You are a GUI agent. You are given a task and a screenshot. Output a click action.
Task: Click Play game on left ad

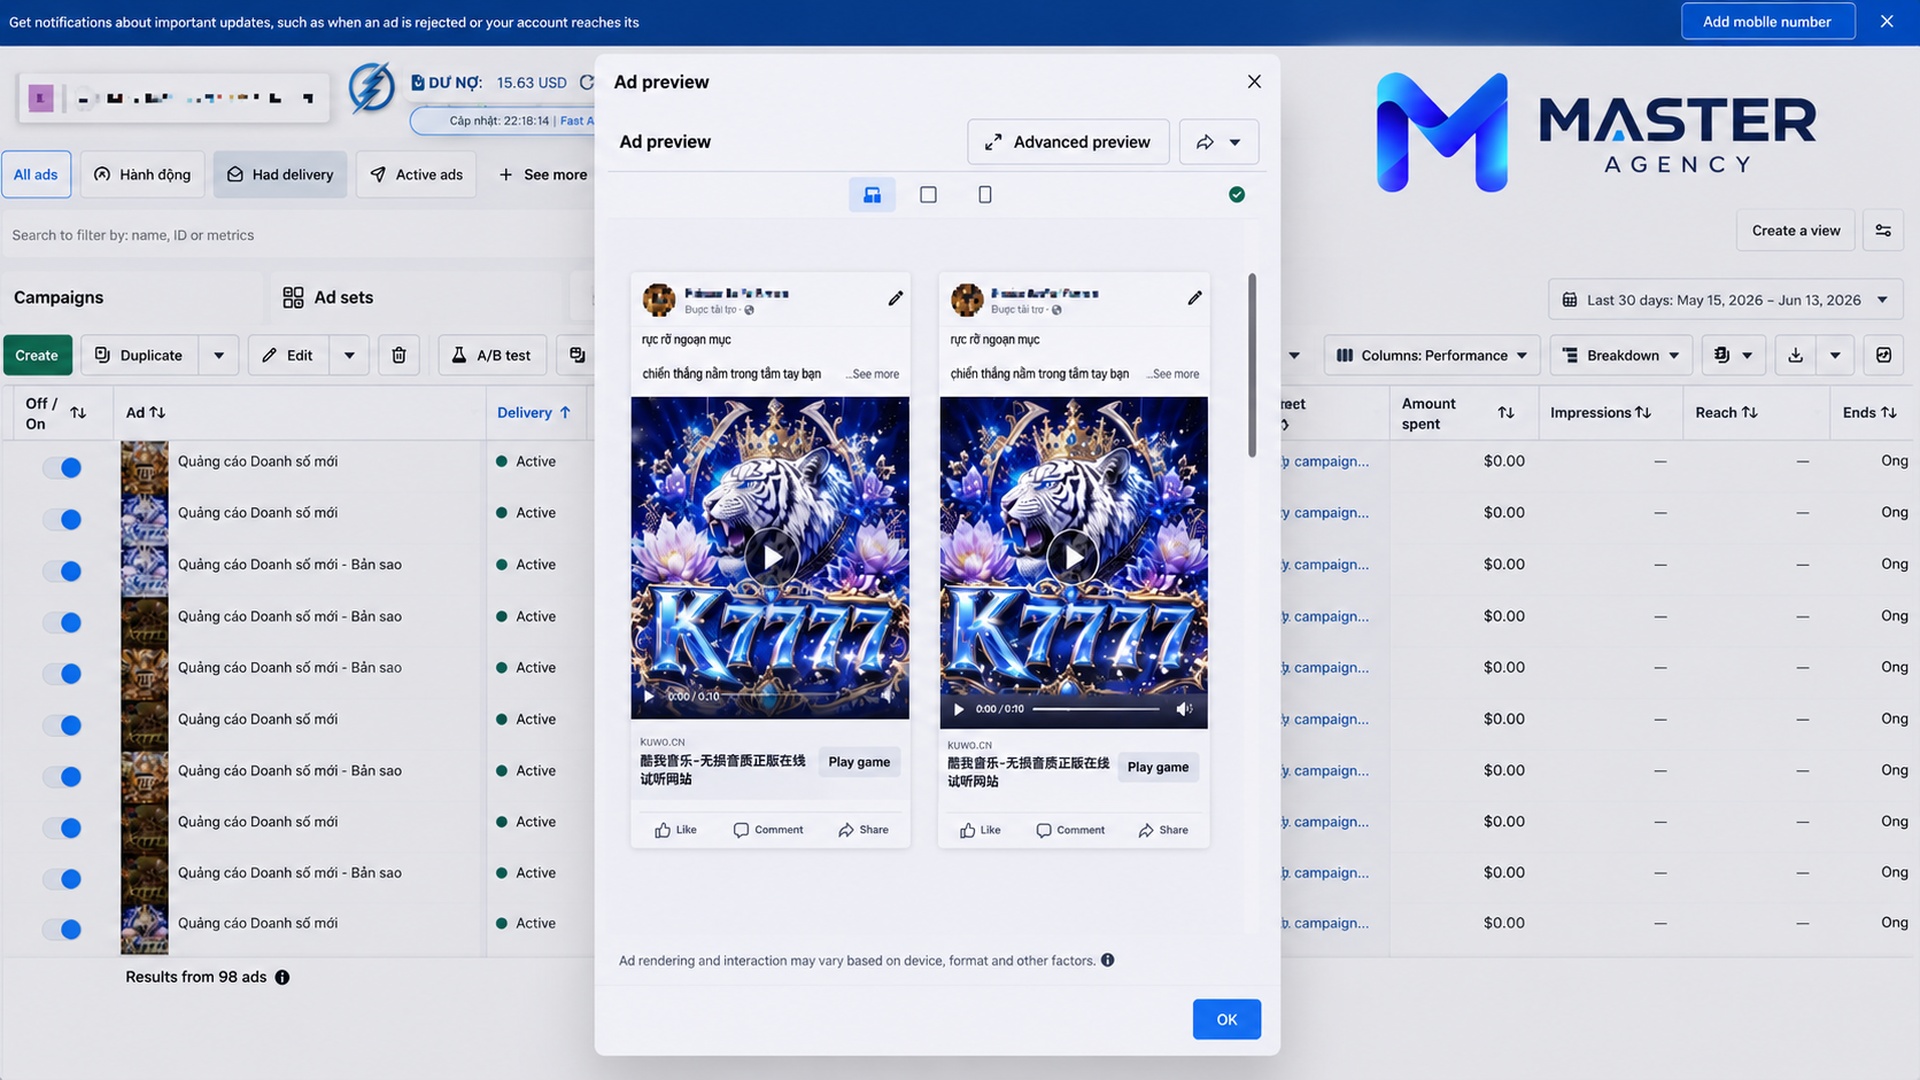pos(859,762)
